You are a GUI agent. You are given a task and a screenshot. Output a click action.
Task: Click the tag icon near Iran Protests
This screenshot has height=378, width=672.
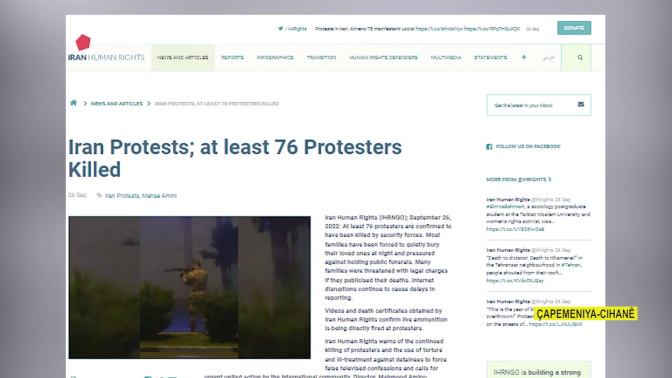(99, 195)
